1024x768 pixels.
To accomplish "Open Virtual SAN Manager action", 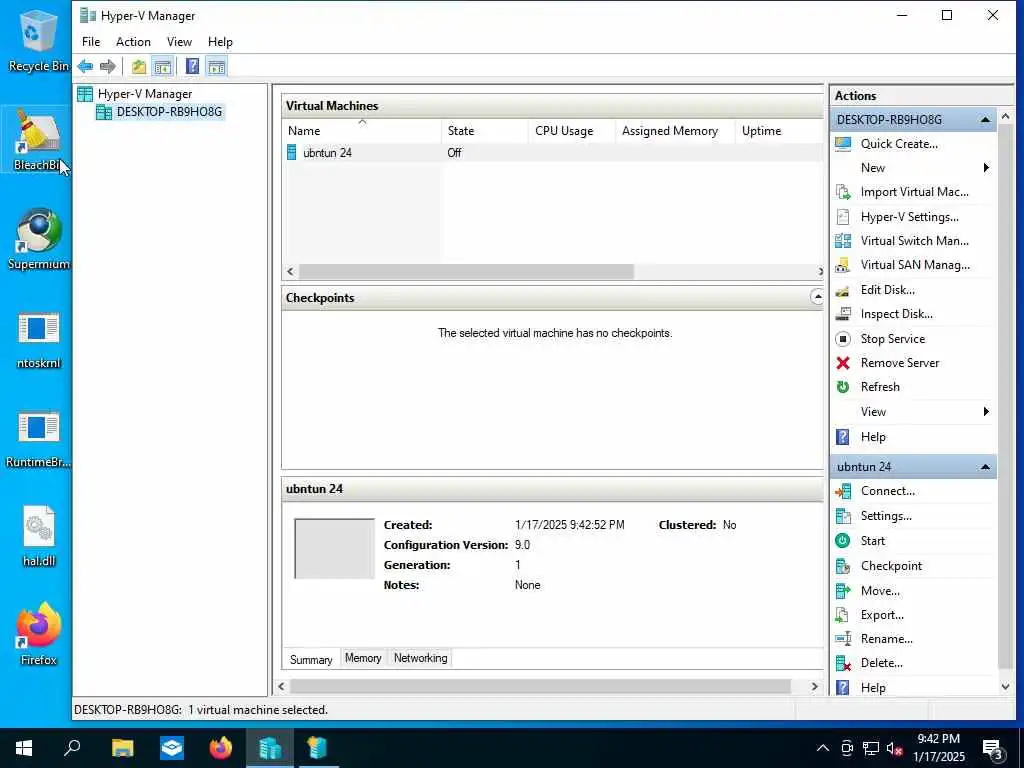I will tap(915, 265).
